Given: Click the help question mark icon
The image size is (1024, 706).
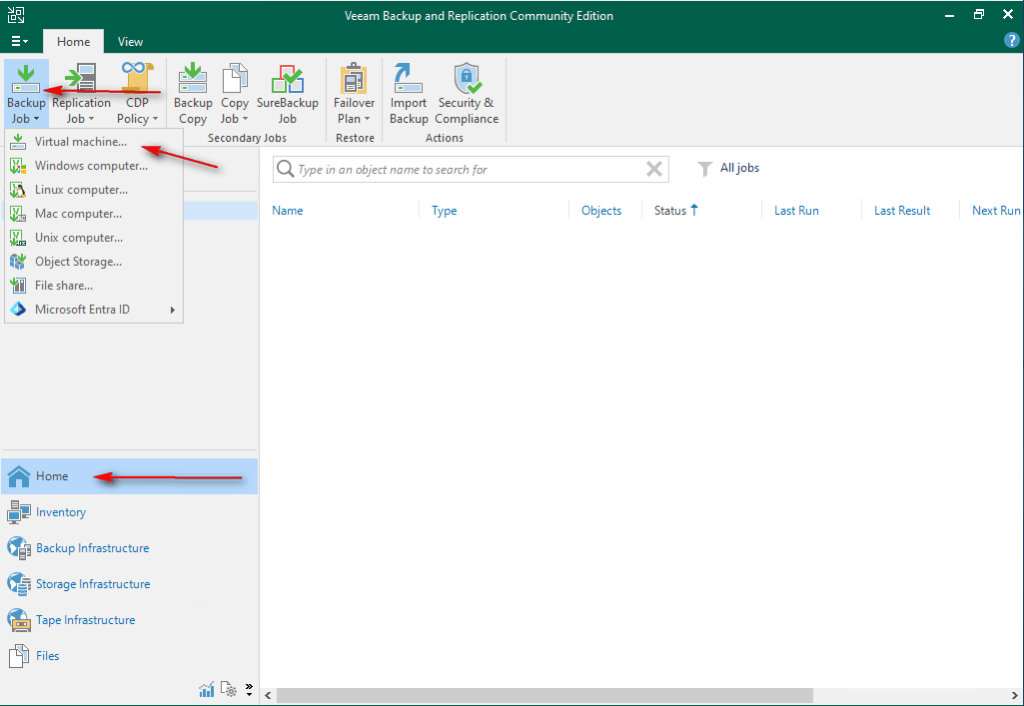Looking at the screenshot, I should tap(1011, 41).
